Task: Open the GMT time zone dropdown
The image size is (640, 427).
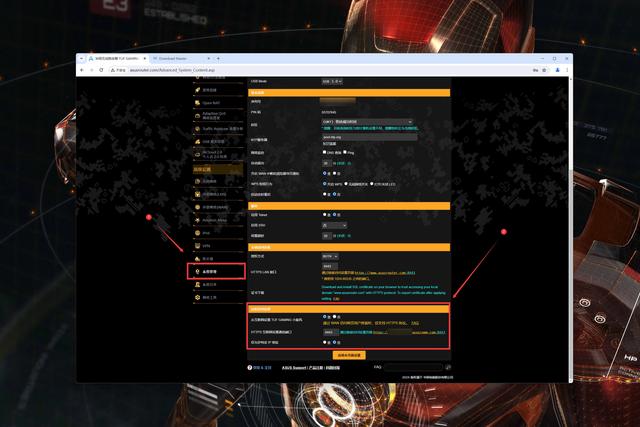Action: pyautogui.click(x=367, y=122)
